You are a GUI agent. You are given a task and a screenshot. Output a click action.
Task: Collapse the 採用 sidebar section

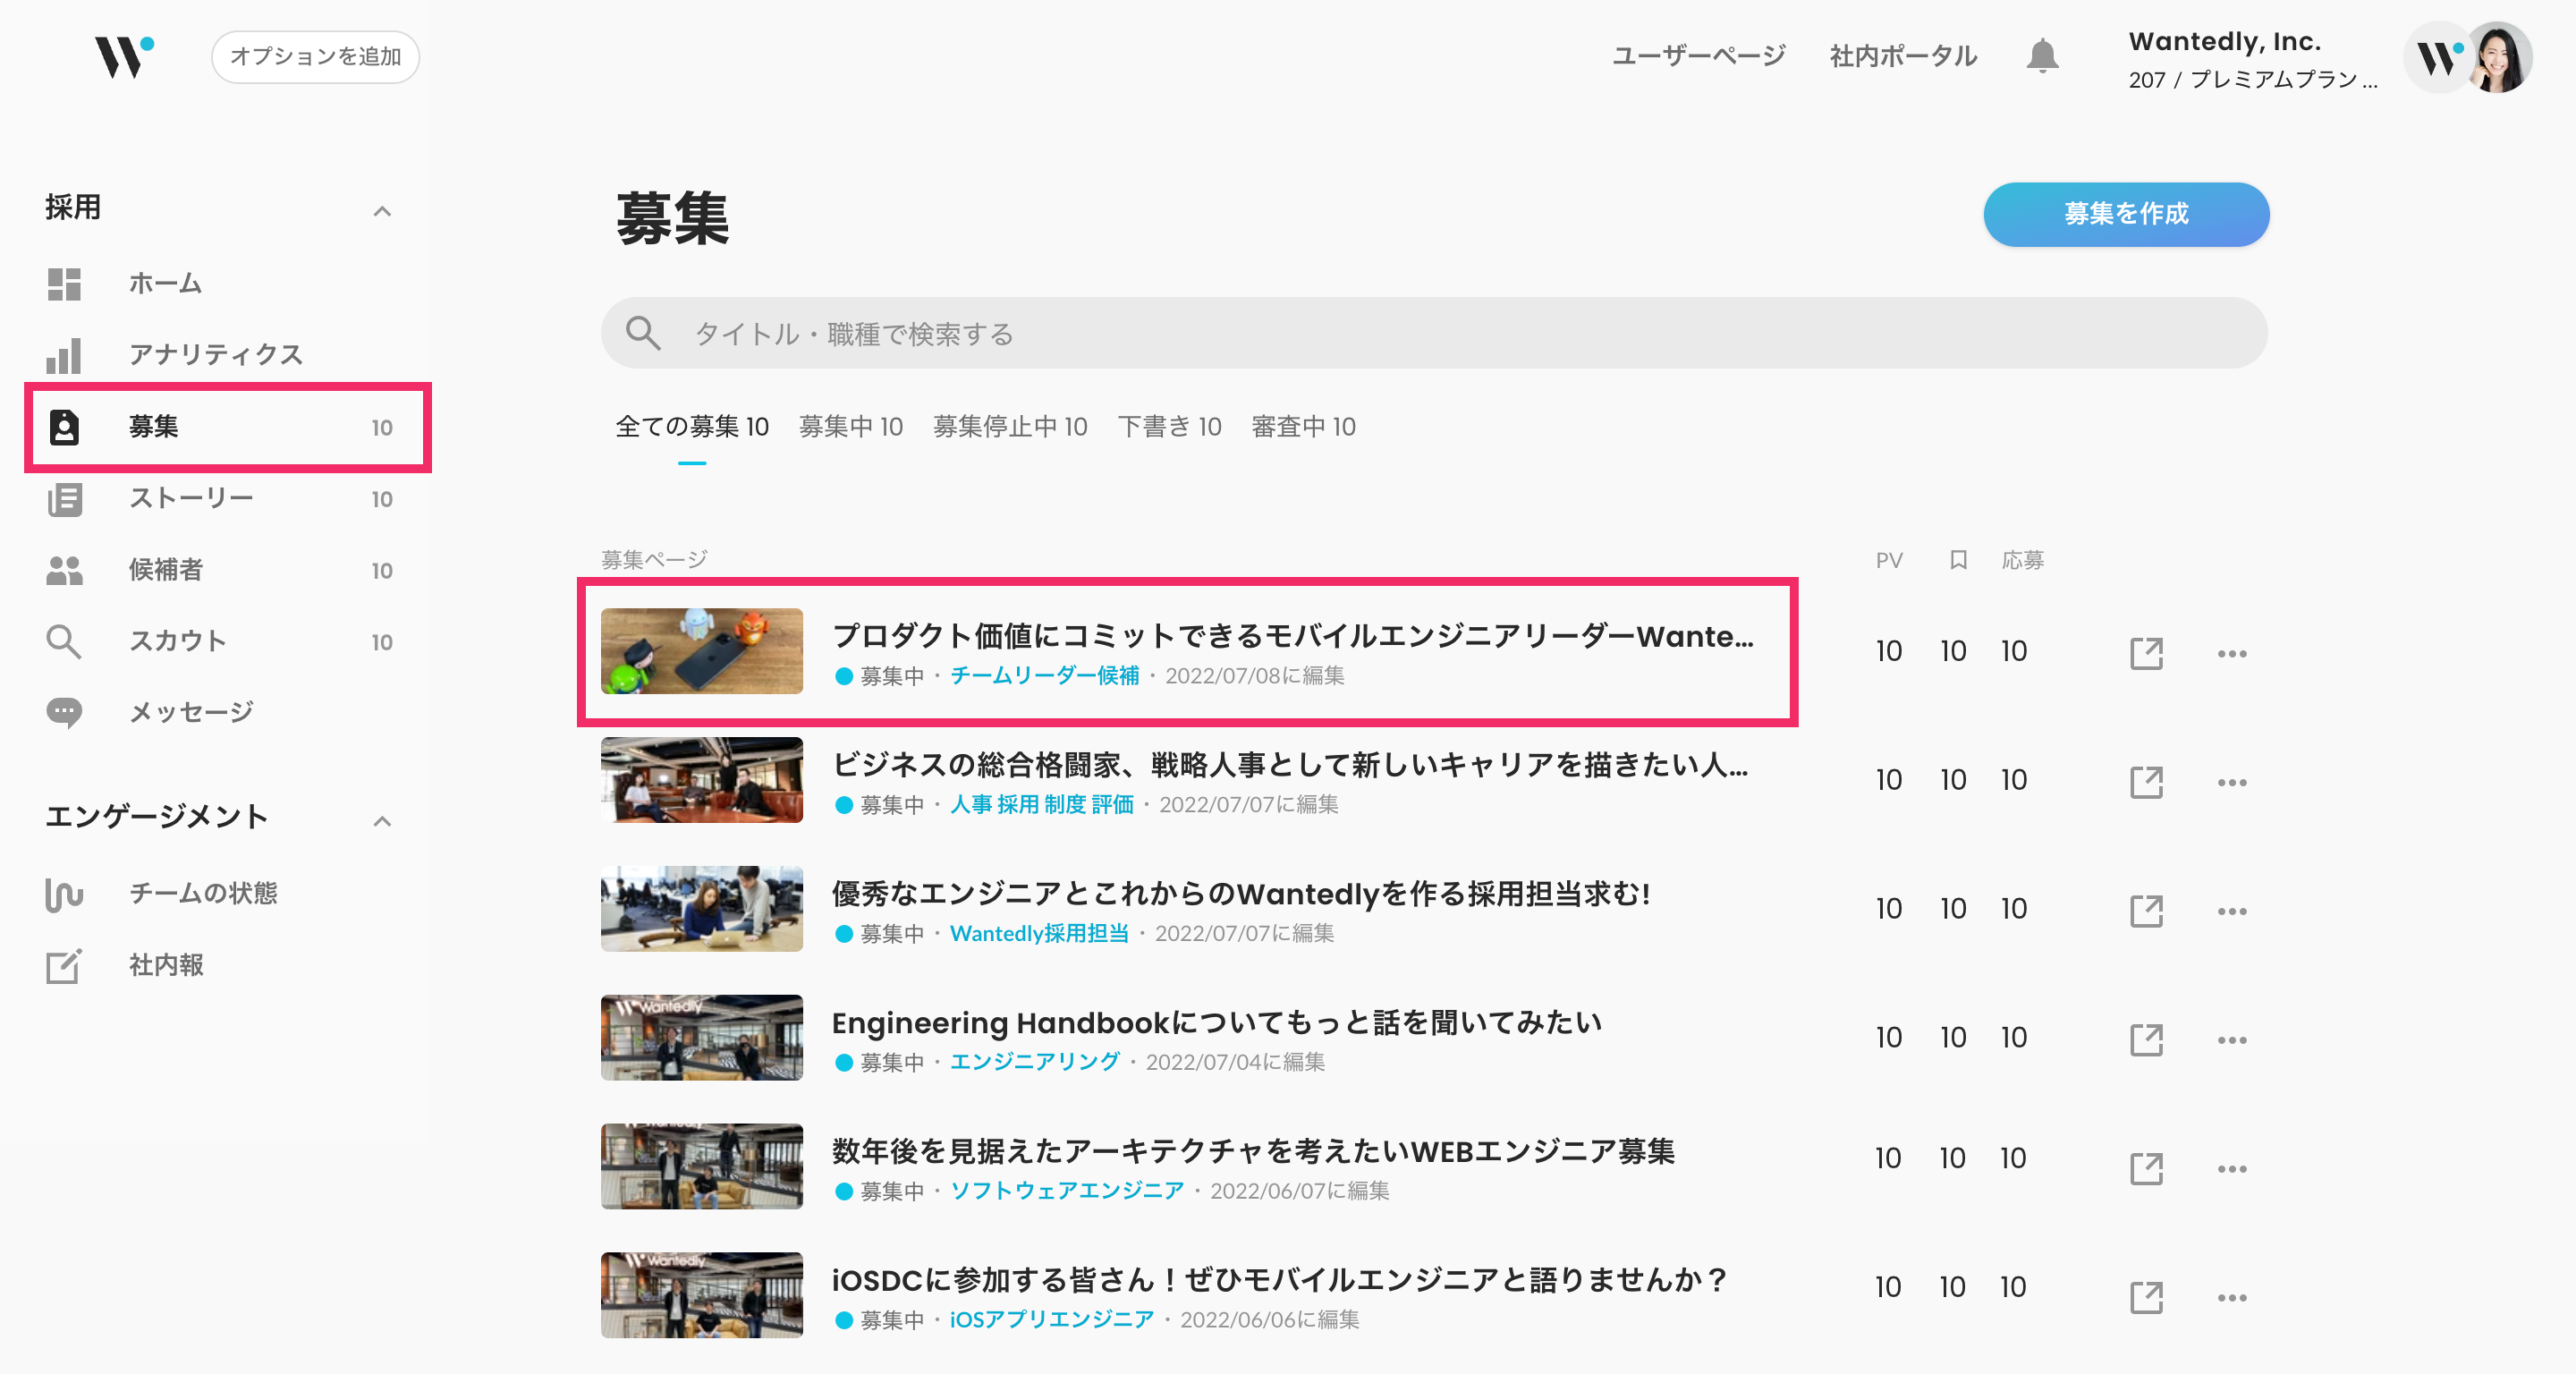coord(382,211)
